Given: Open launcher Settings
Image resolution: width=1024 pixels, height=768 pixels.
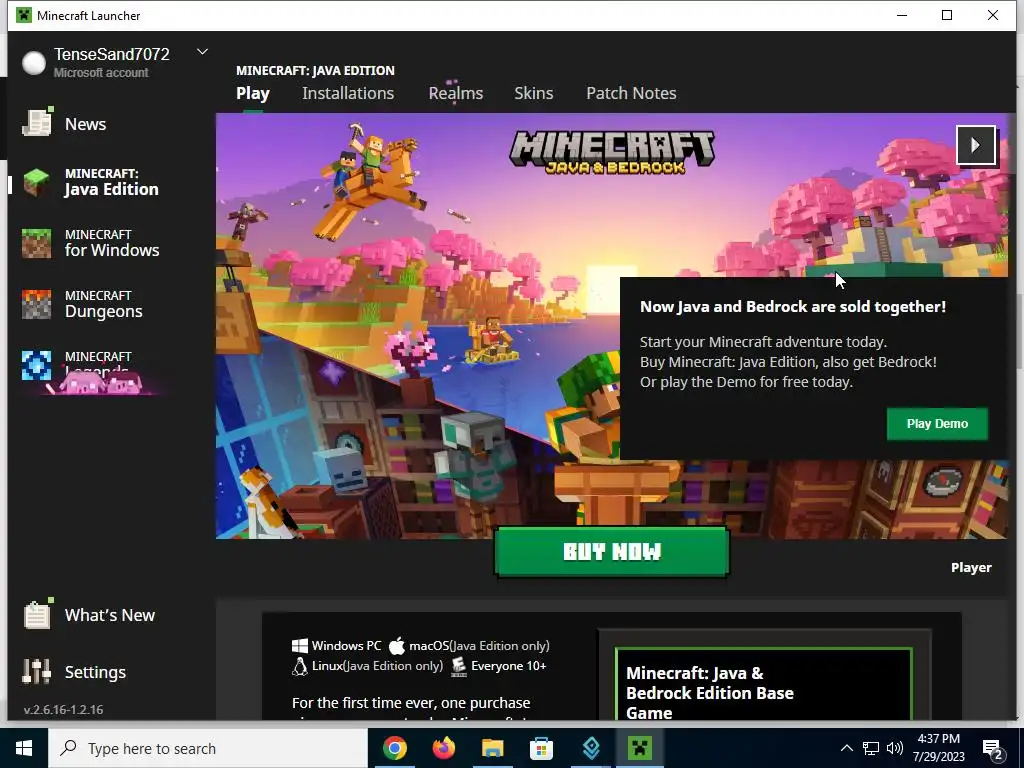Looking at the screenshot, I should 74,671.
